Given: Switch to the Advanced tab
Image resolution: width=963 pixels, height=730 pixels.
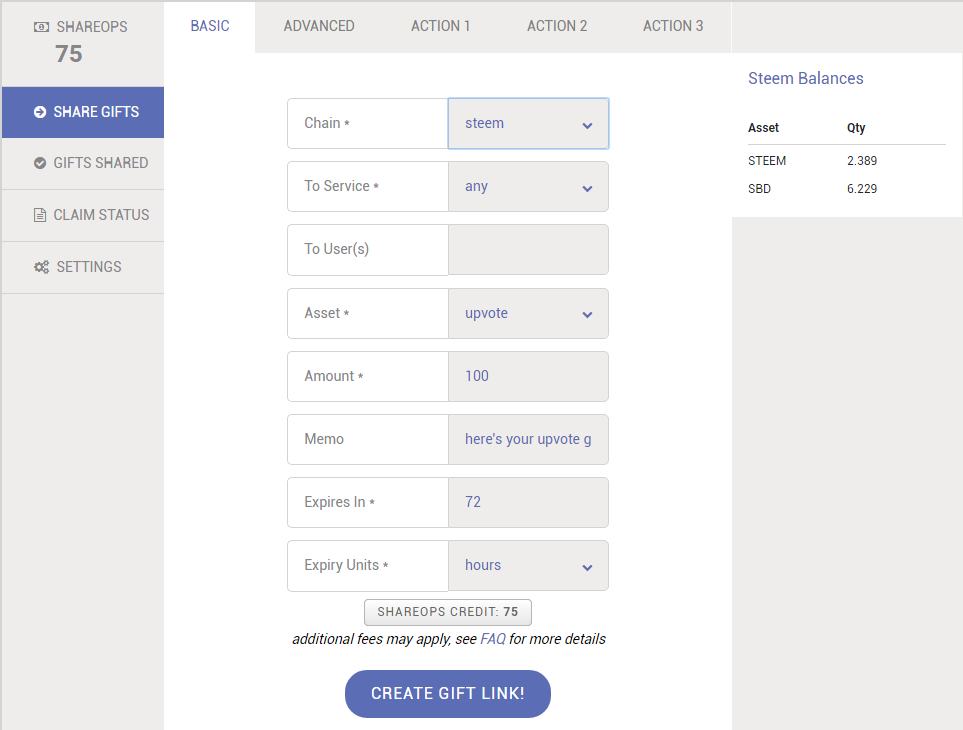Looking at the screenshot, I should [x=319, y=26].
